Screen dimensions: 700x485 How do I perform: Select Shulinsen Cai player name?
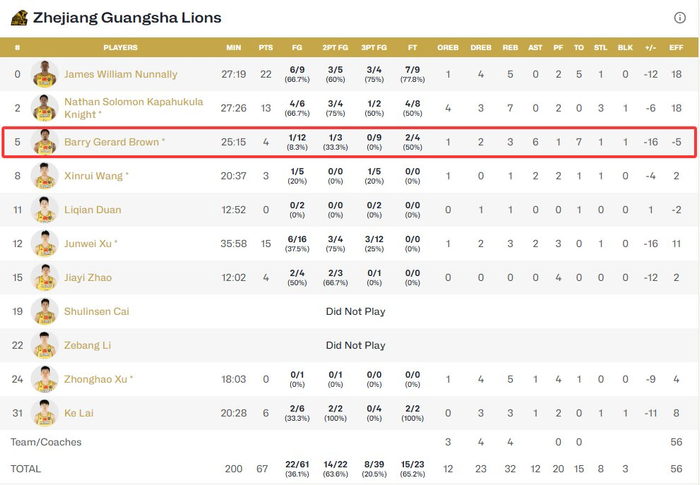click(x=96, y=312)
